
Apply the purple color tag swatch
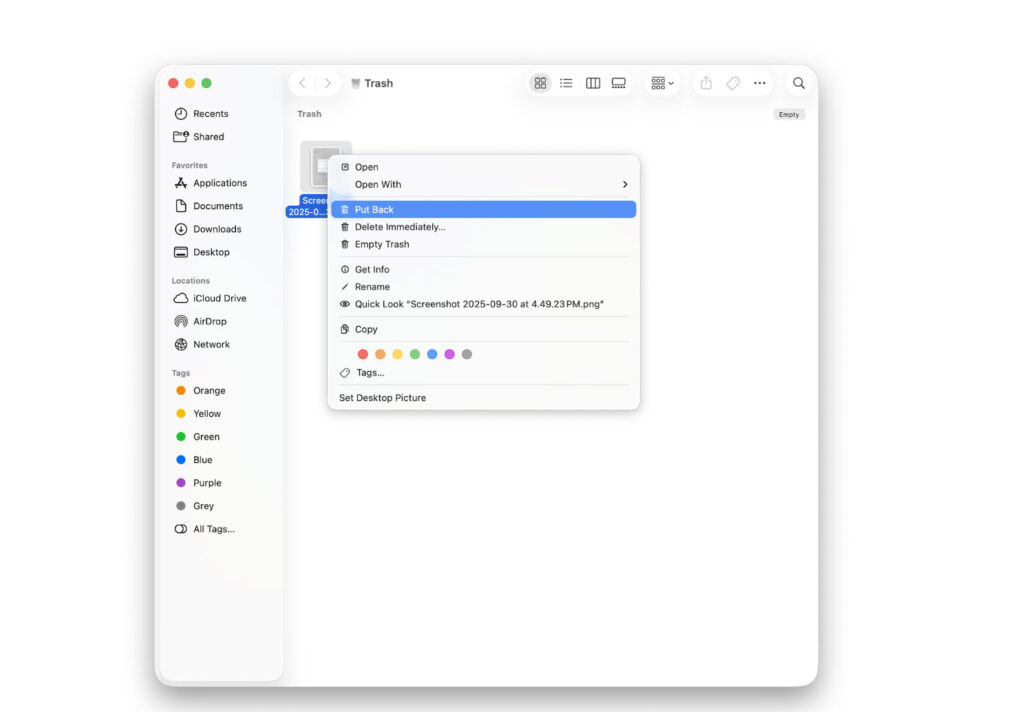(x=449, y=354)
